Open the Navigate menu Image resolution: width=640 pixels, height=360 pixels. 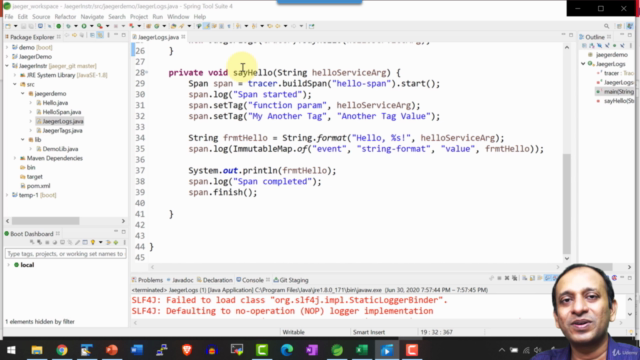92,17
